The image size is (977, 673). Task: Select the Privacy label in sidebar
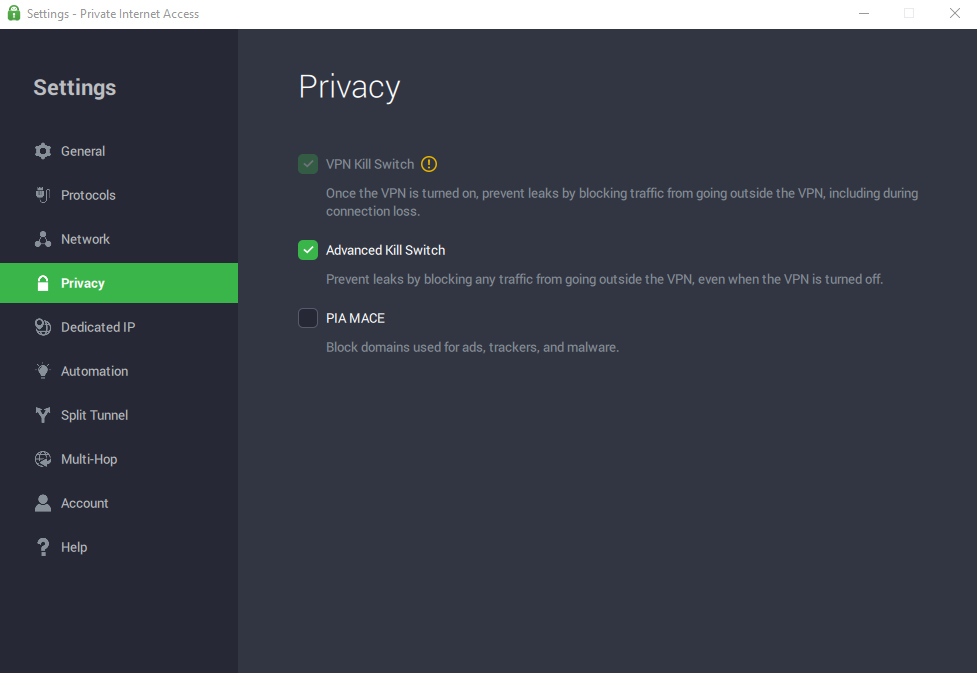pos(83,283)
